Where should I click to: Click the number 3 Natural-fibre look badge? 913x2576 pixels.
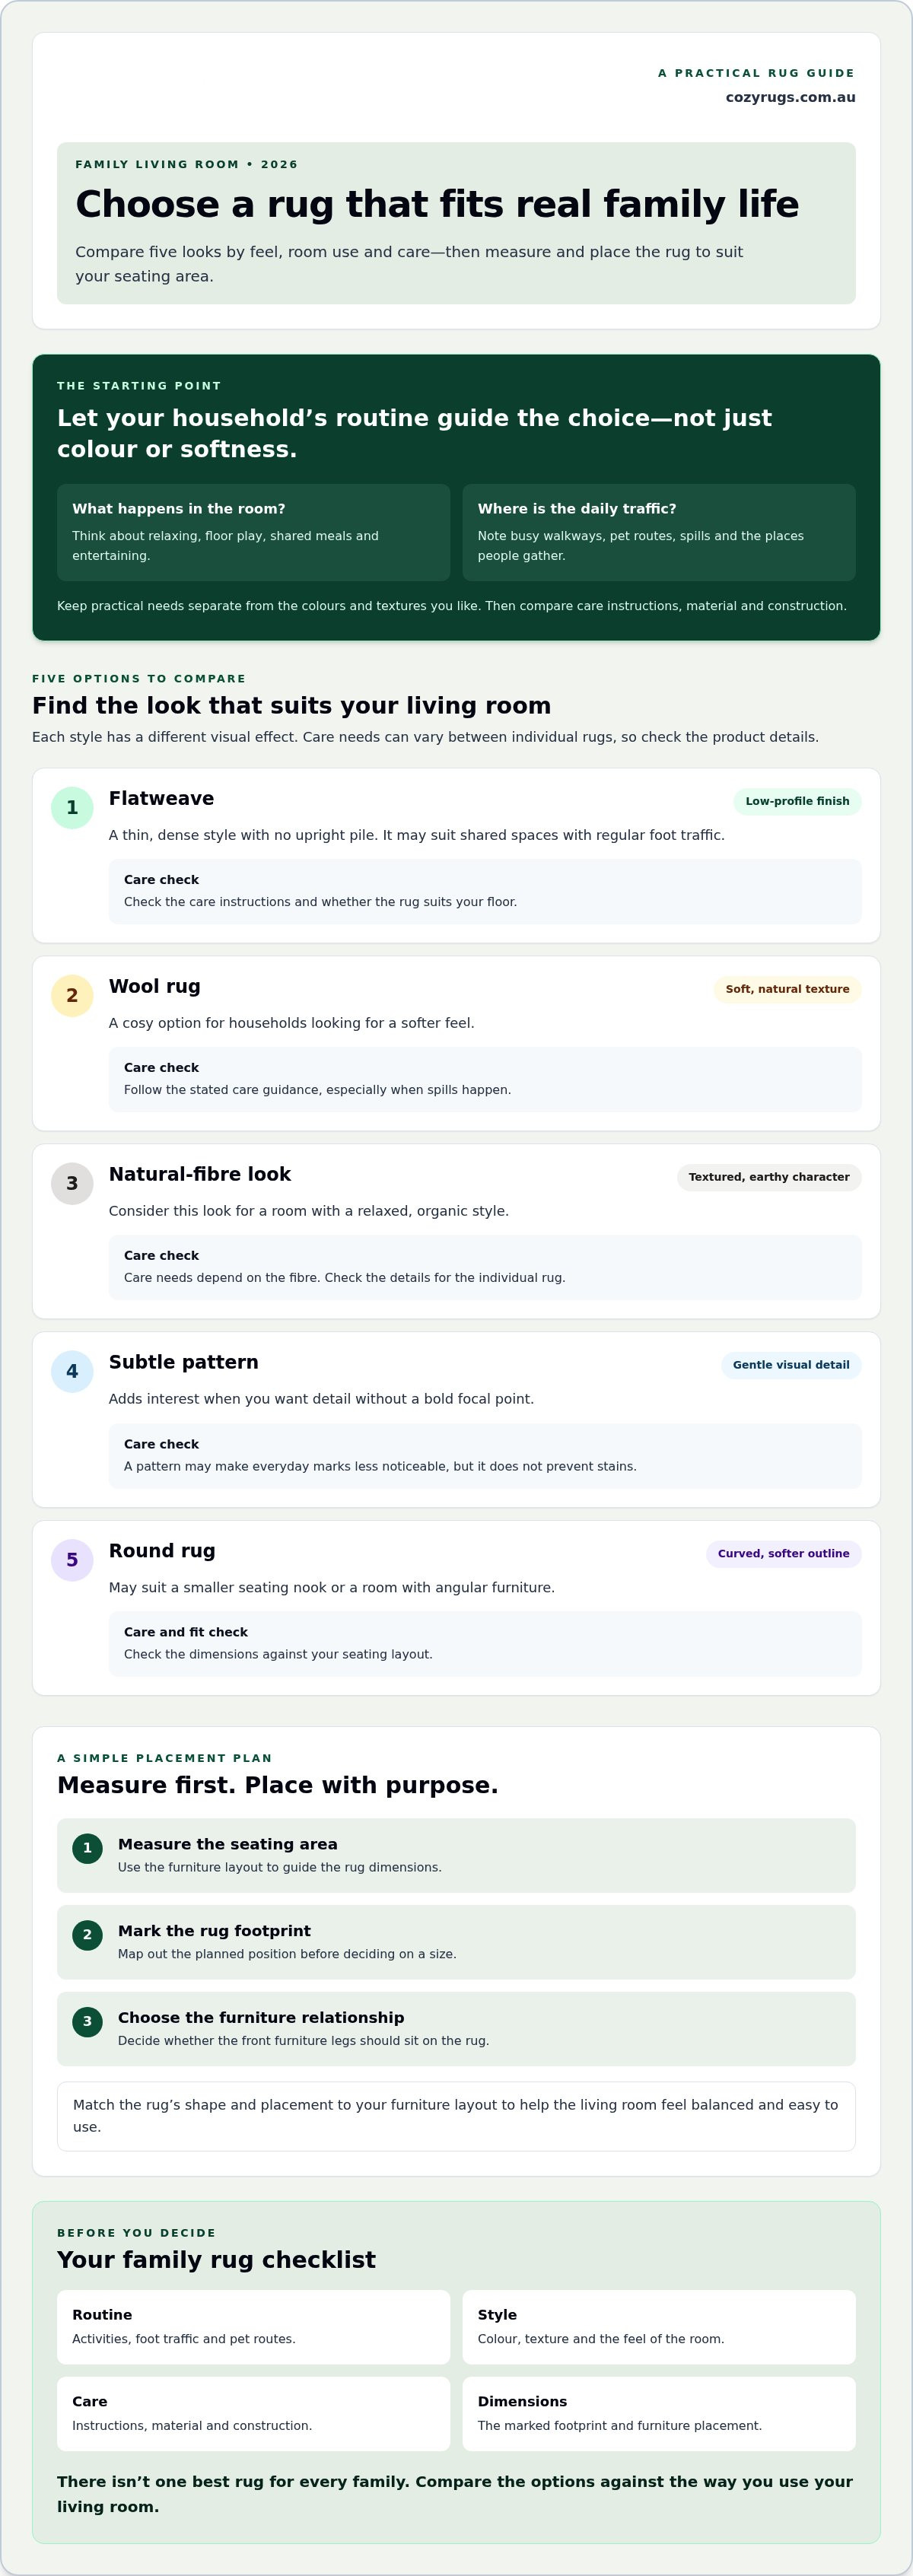(x=72, y=1184)
